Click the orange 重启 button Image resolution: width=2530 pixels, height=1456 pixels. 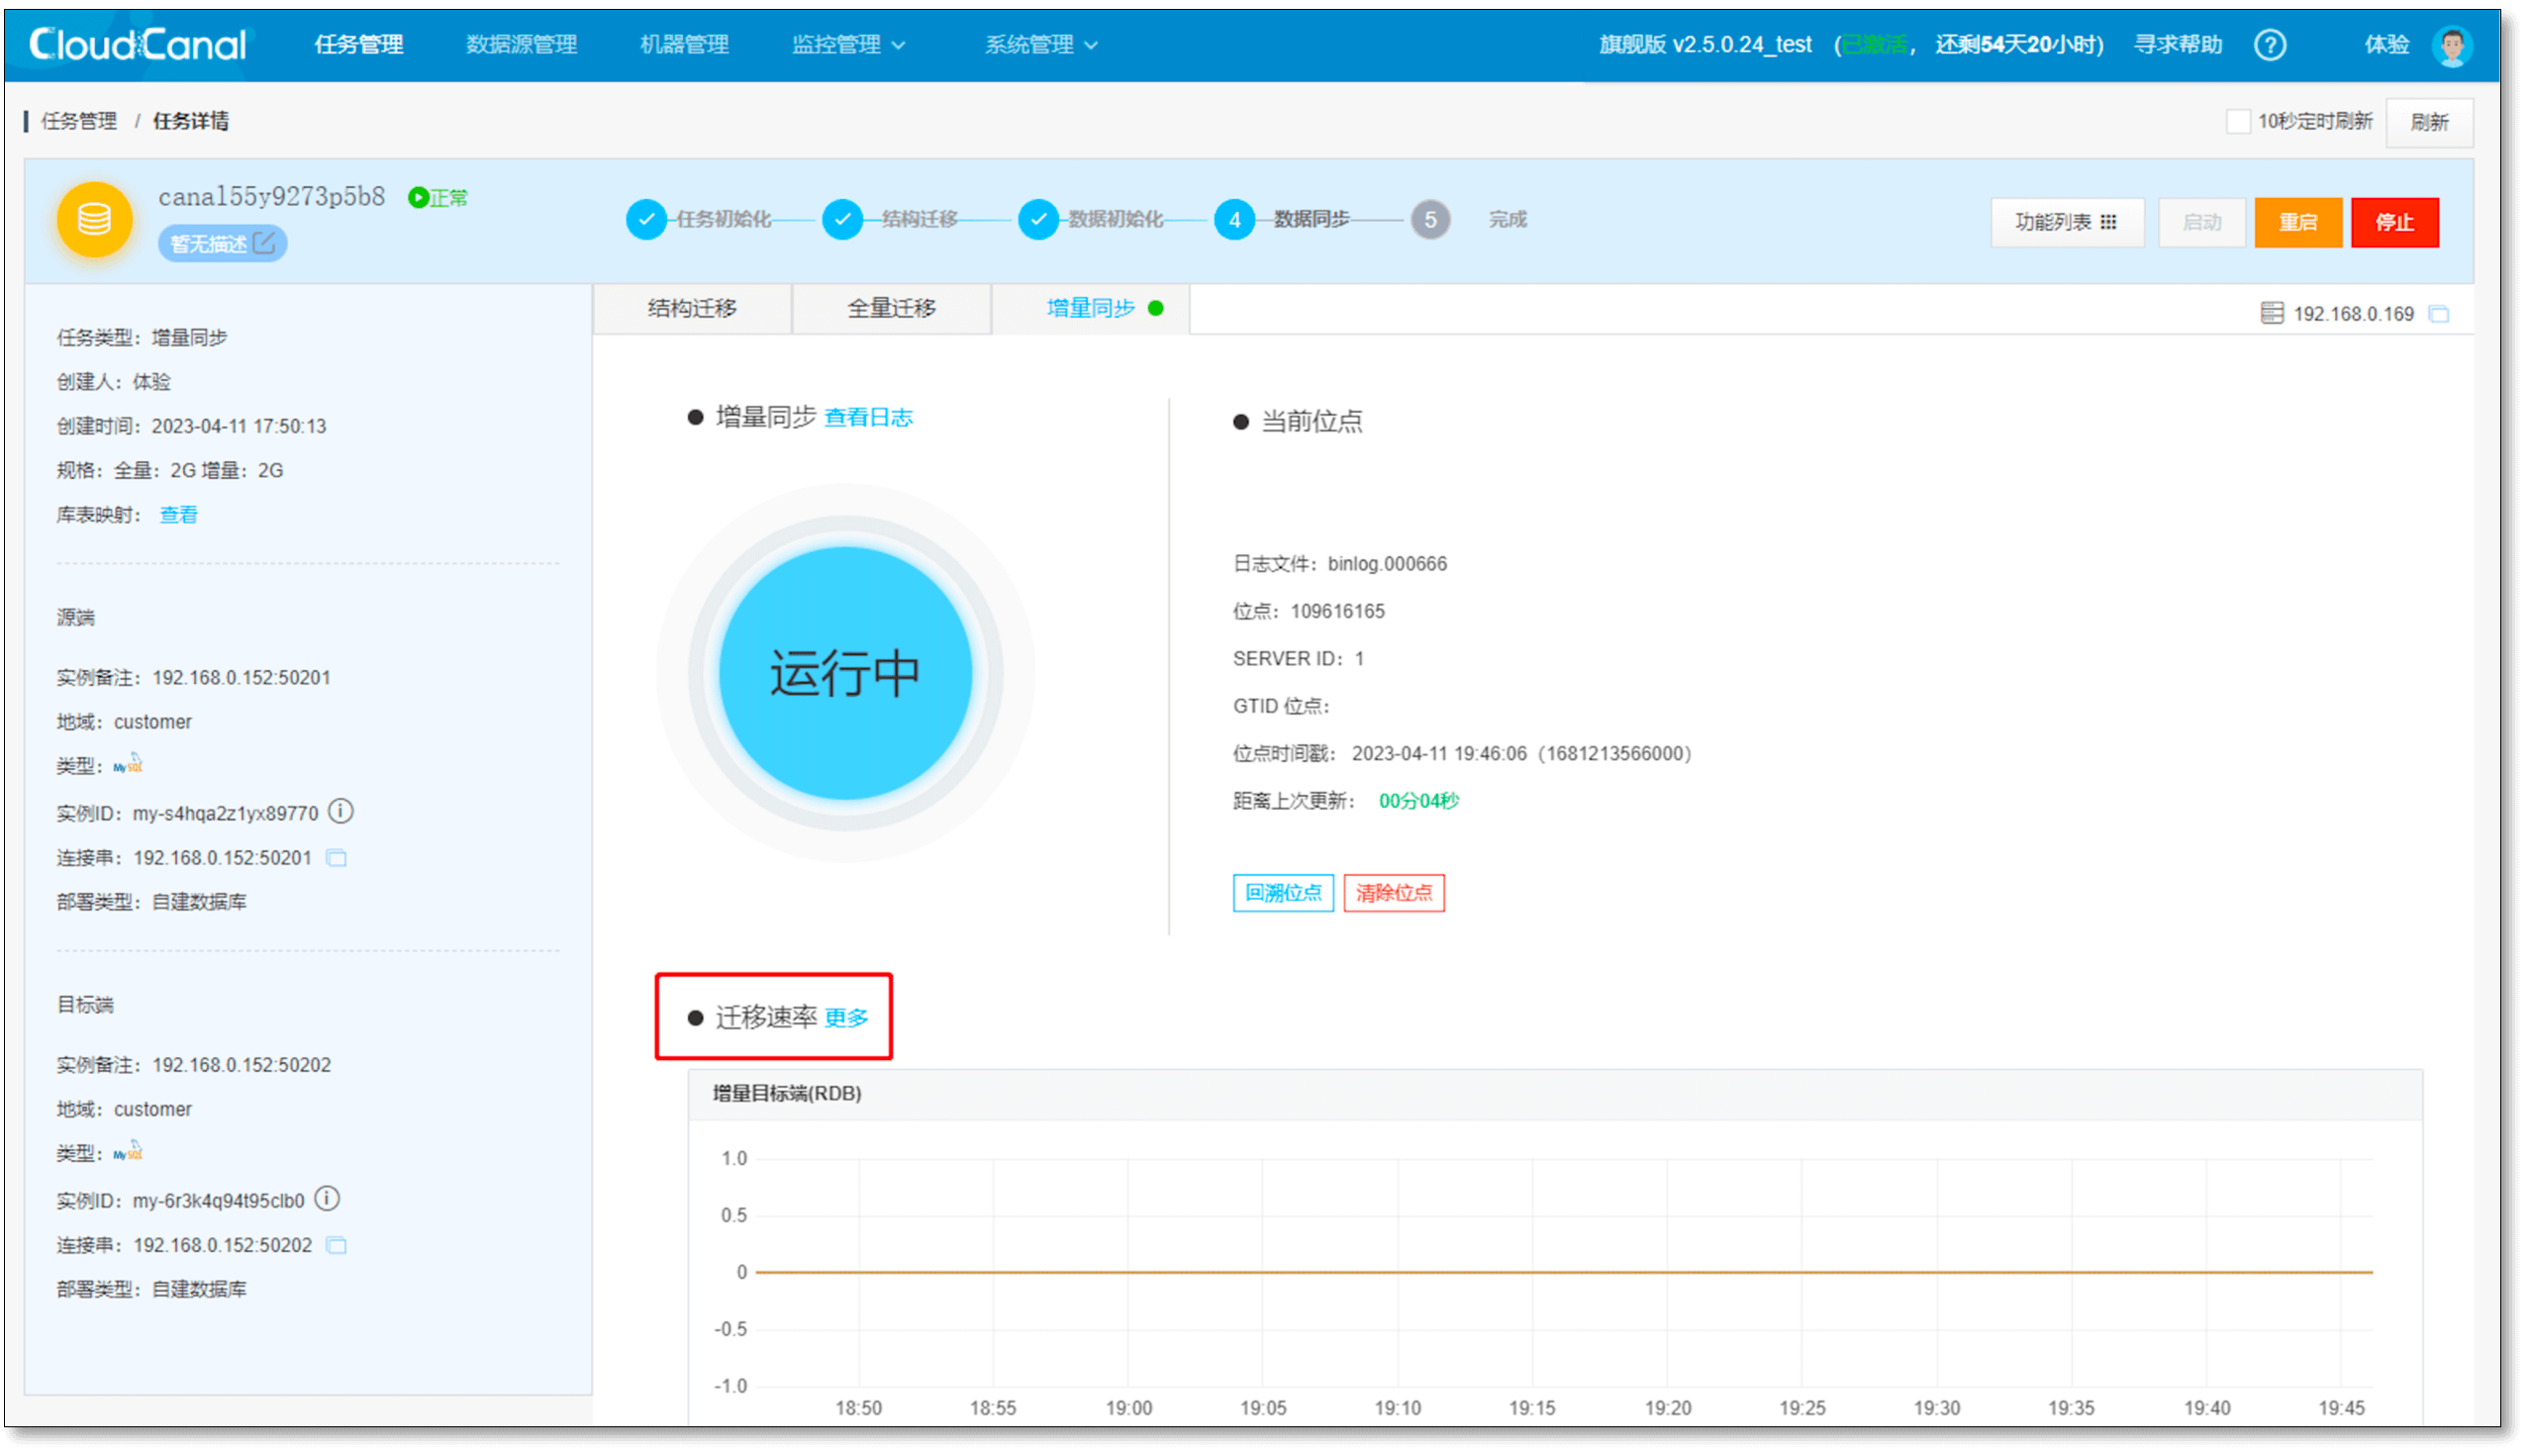(x=2297, y=222)
